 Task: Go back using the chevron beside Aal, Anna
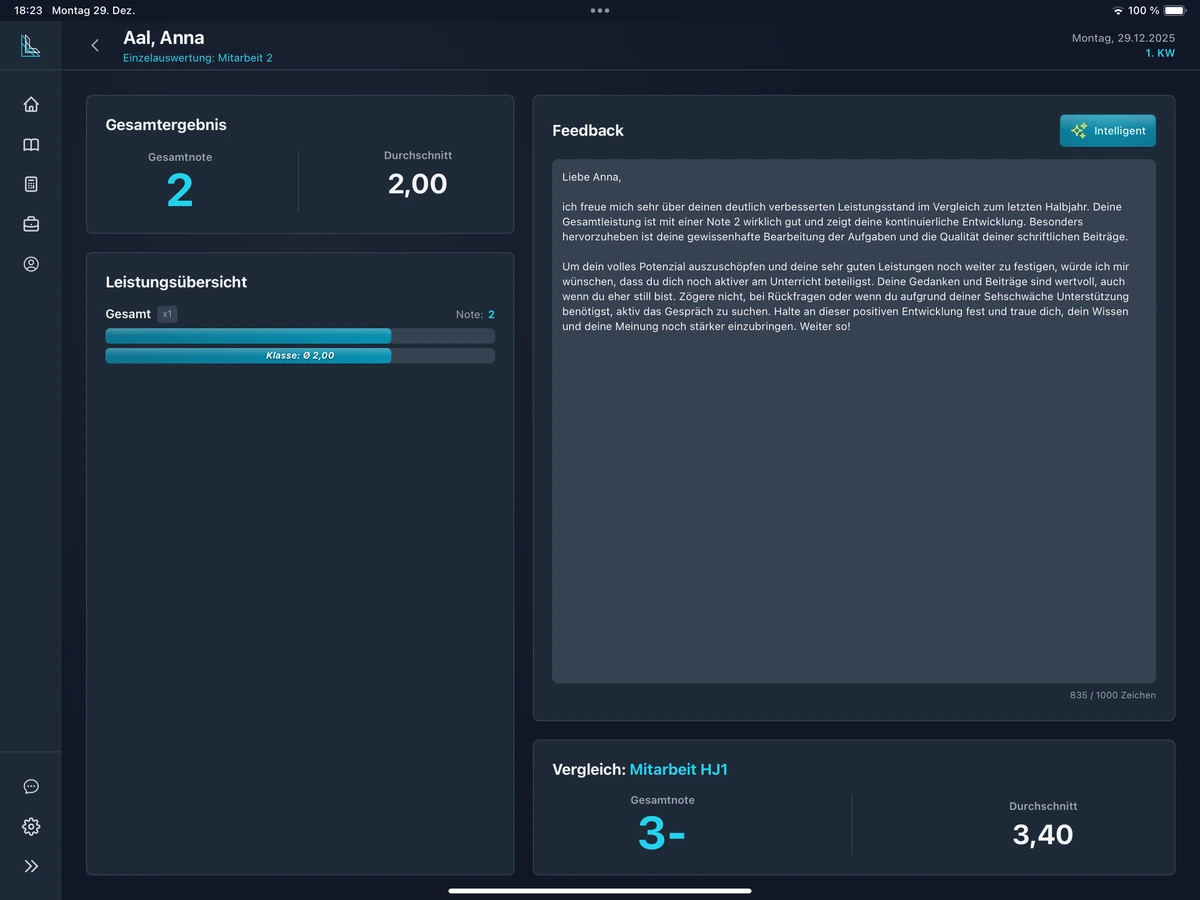click(x=95, y=45)
